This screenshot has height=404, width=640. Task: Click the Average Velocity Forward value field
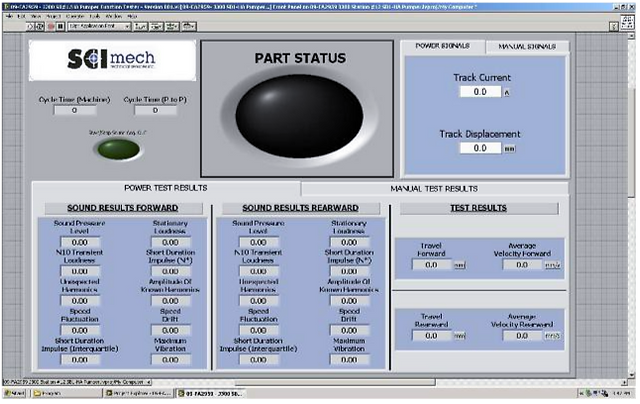[522, 265]
